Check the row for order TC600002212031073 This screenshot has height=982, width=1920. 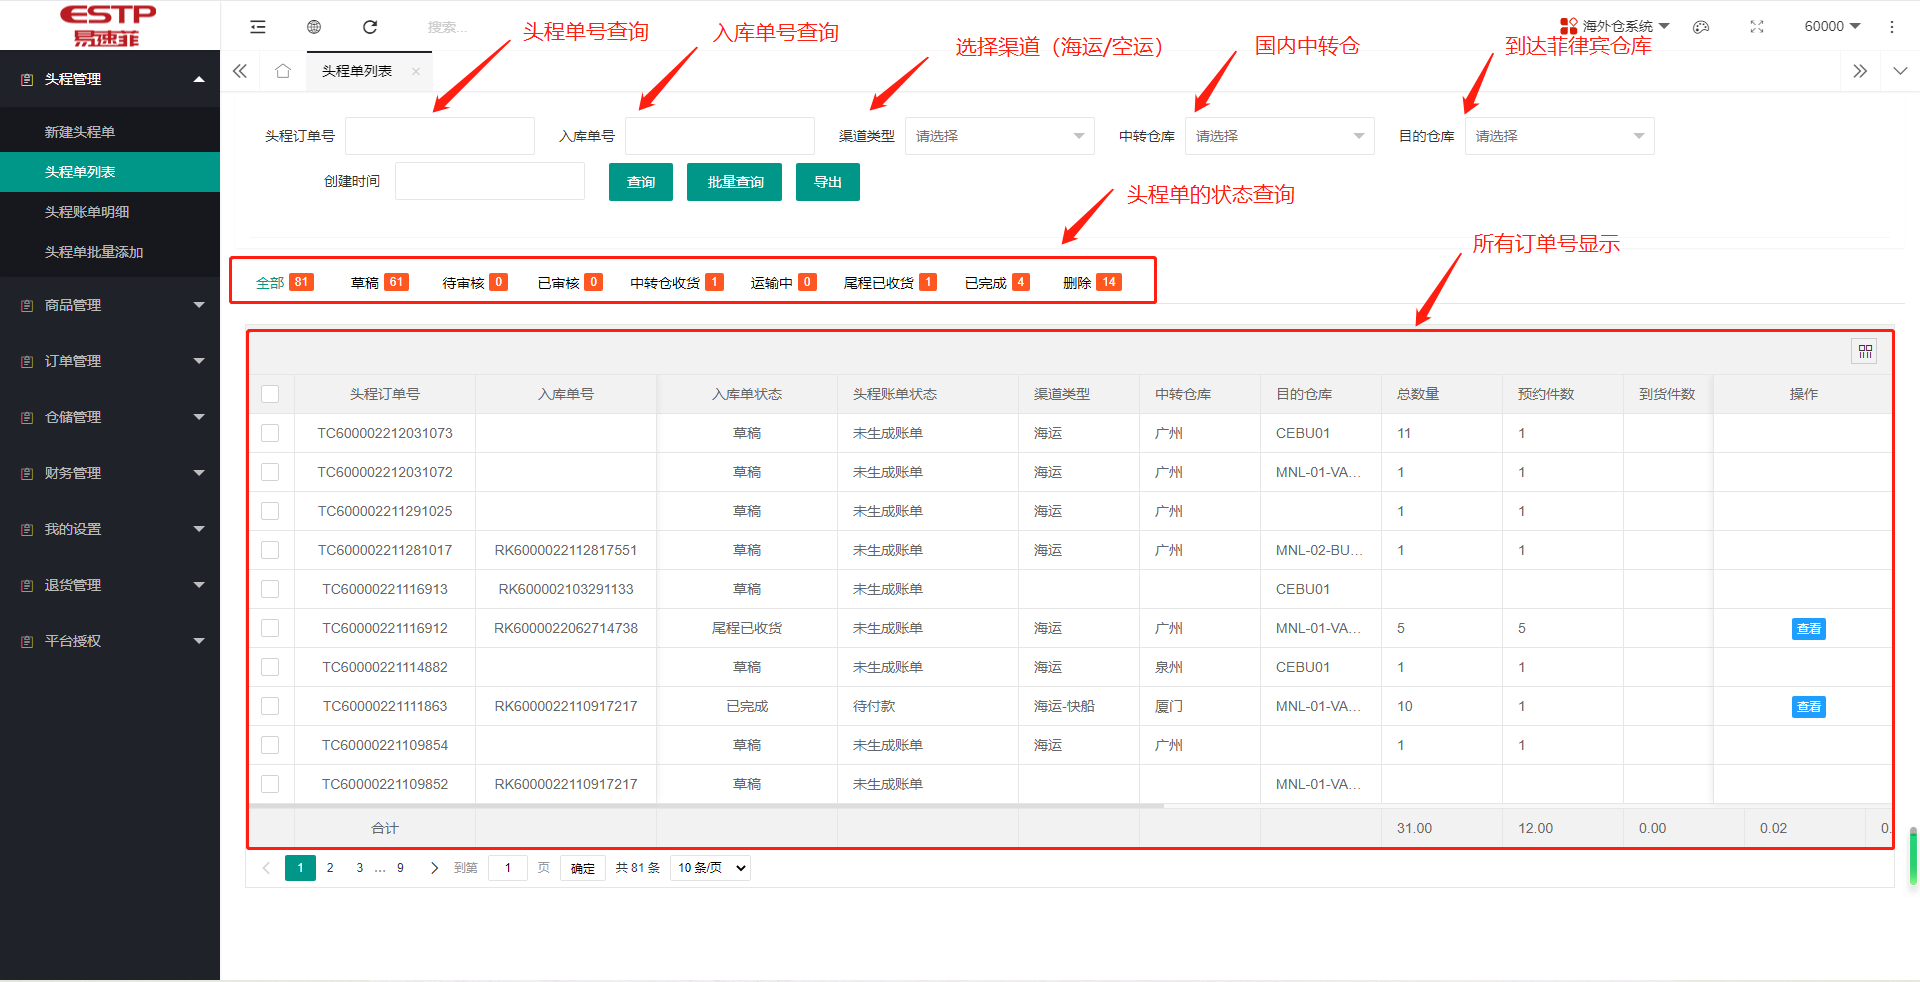[270, 432]
